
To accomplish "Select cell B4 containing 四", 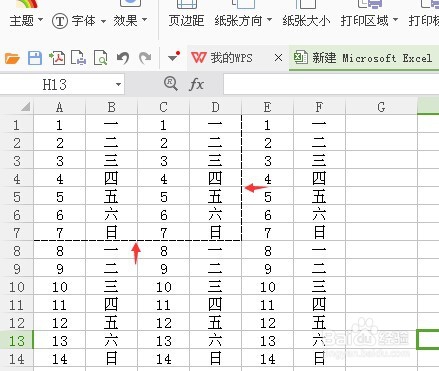I will coord(111,179).
